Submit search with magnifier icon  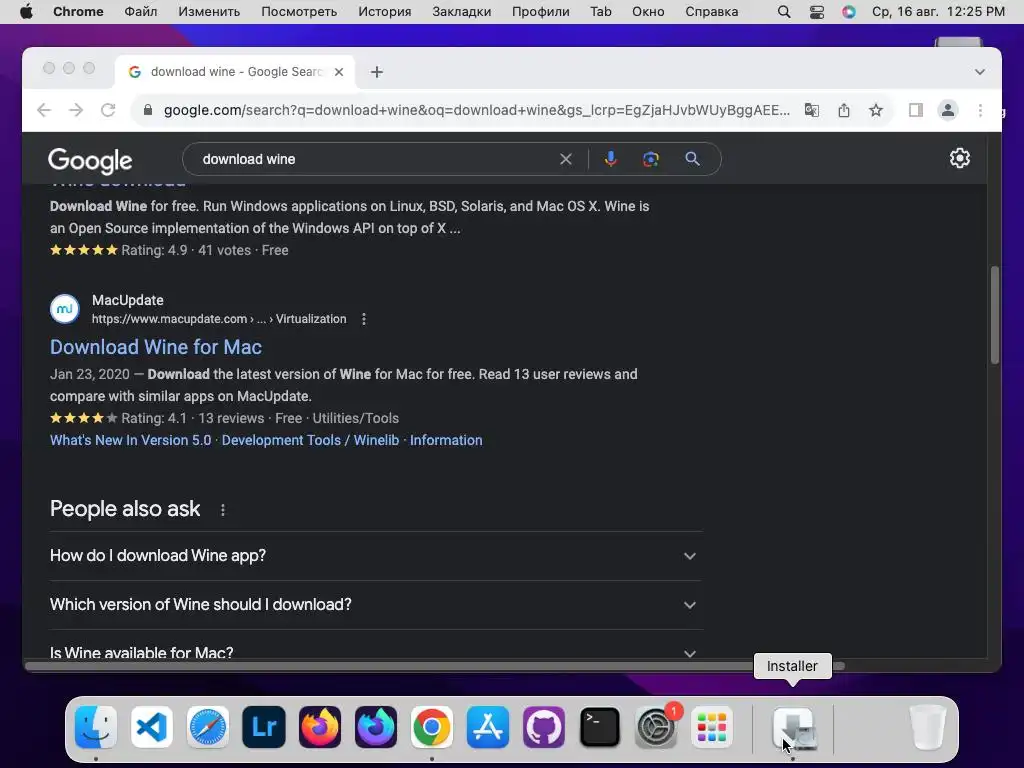(x=692, y=159)
